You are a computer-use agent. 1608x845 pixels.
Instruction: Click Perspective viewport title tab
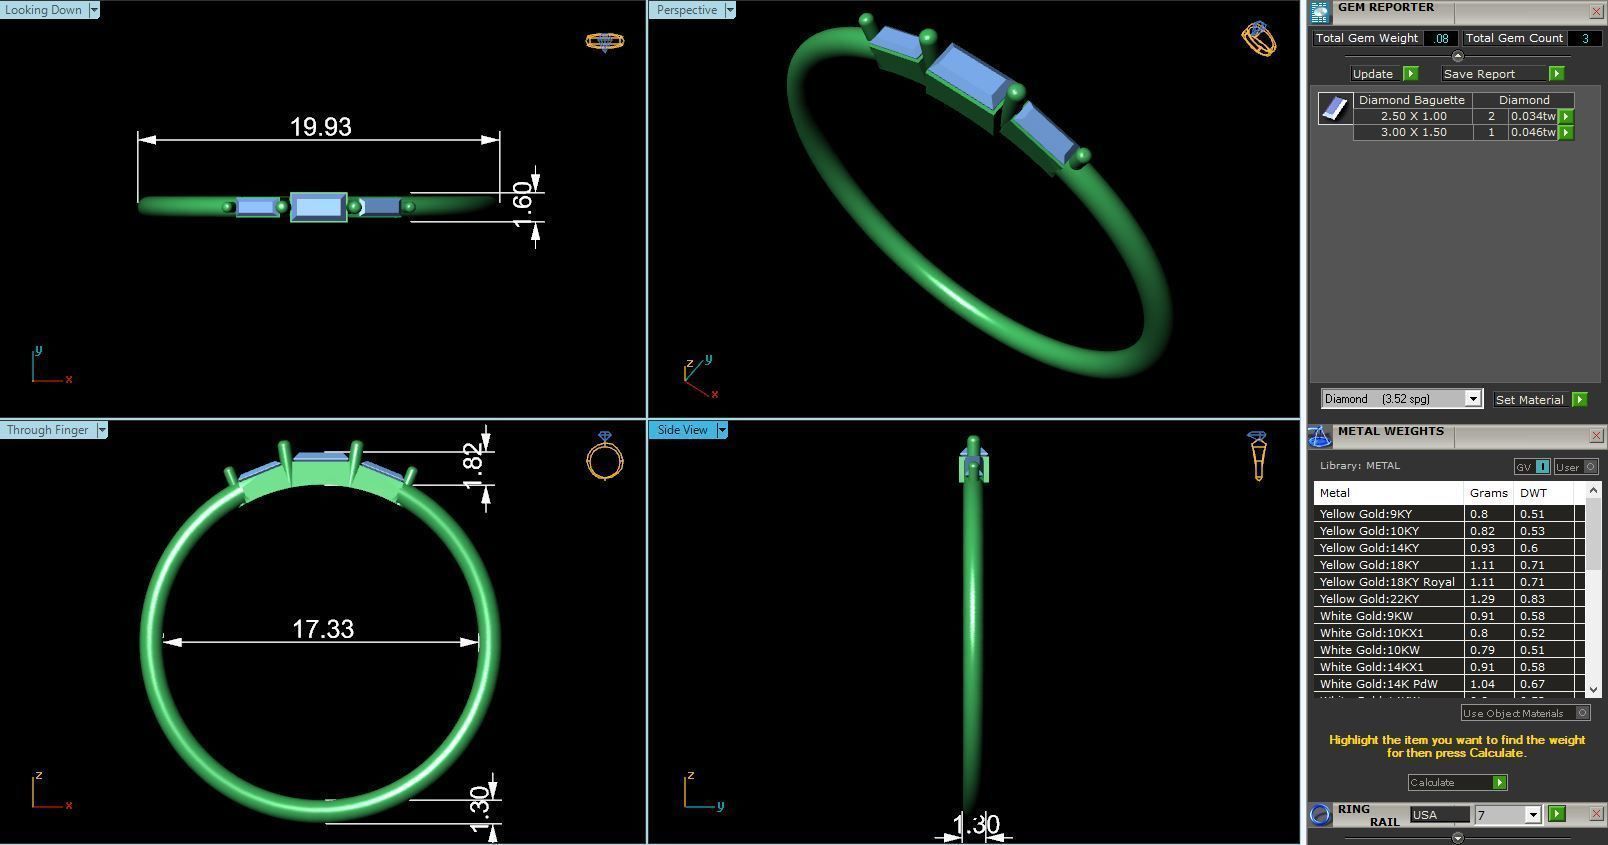point(686,10)
